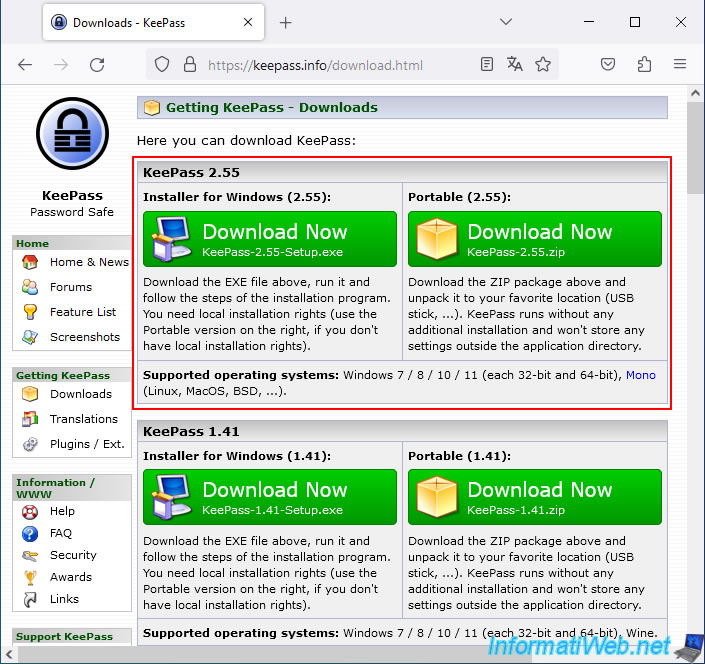Click the Screenshots magnifier icon

pyautogui.click(x=30, y=337)
